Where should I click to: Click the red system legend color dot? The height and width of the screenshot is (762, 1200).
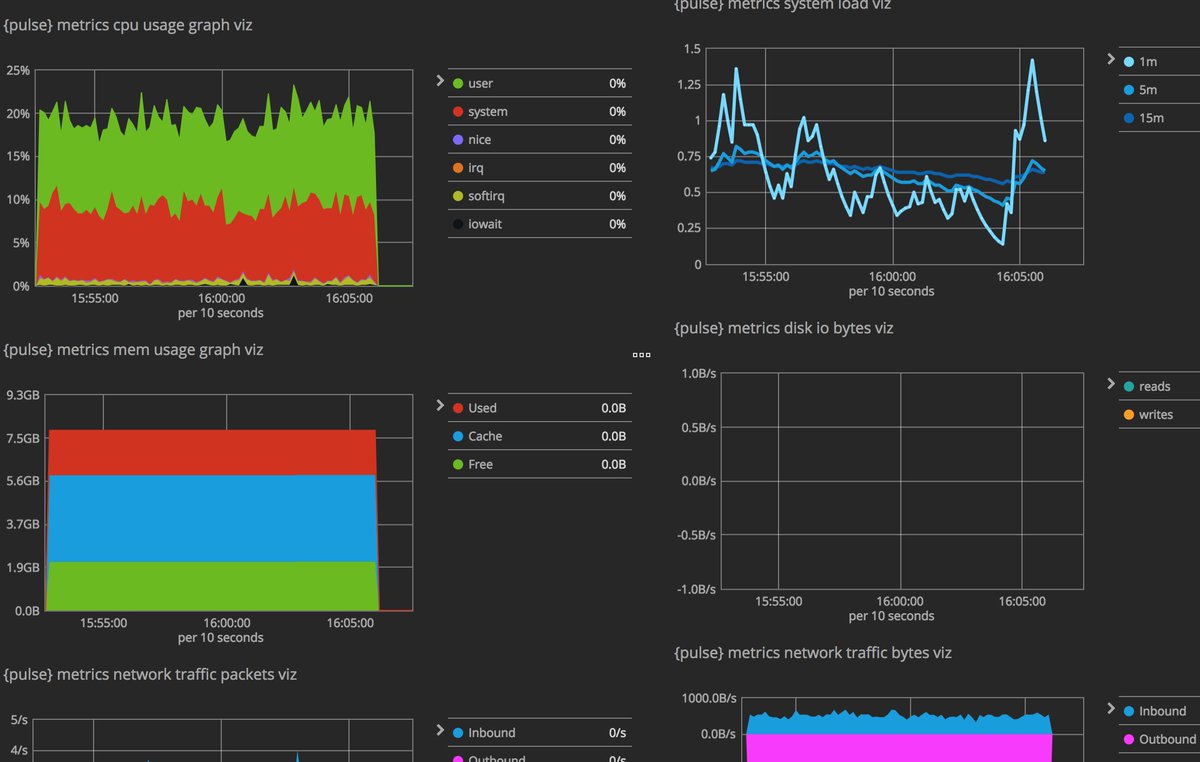pos(458,112)
